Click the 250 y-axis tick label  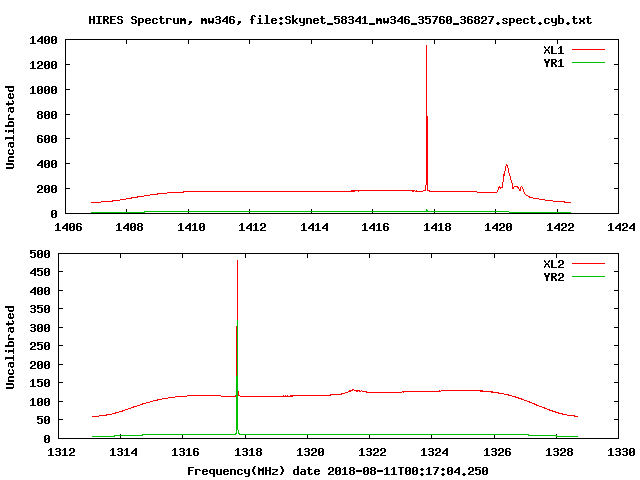(40, 347)
